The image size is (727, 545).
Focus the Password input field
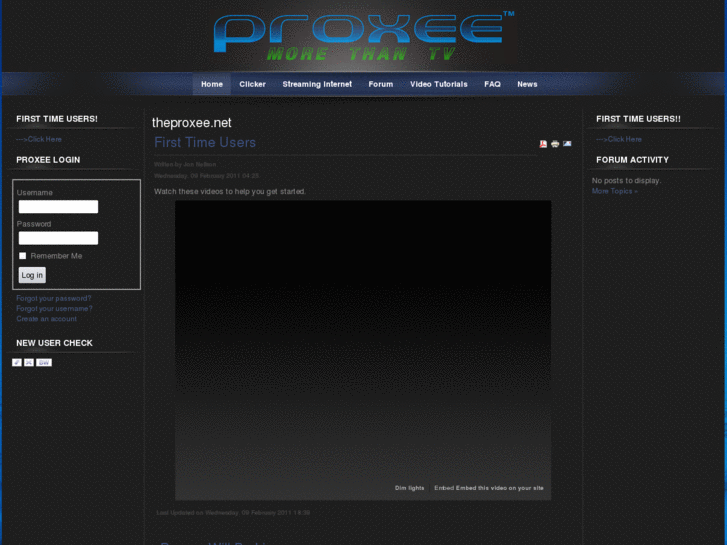coord(58,238)
